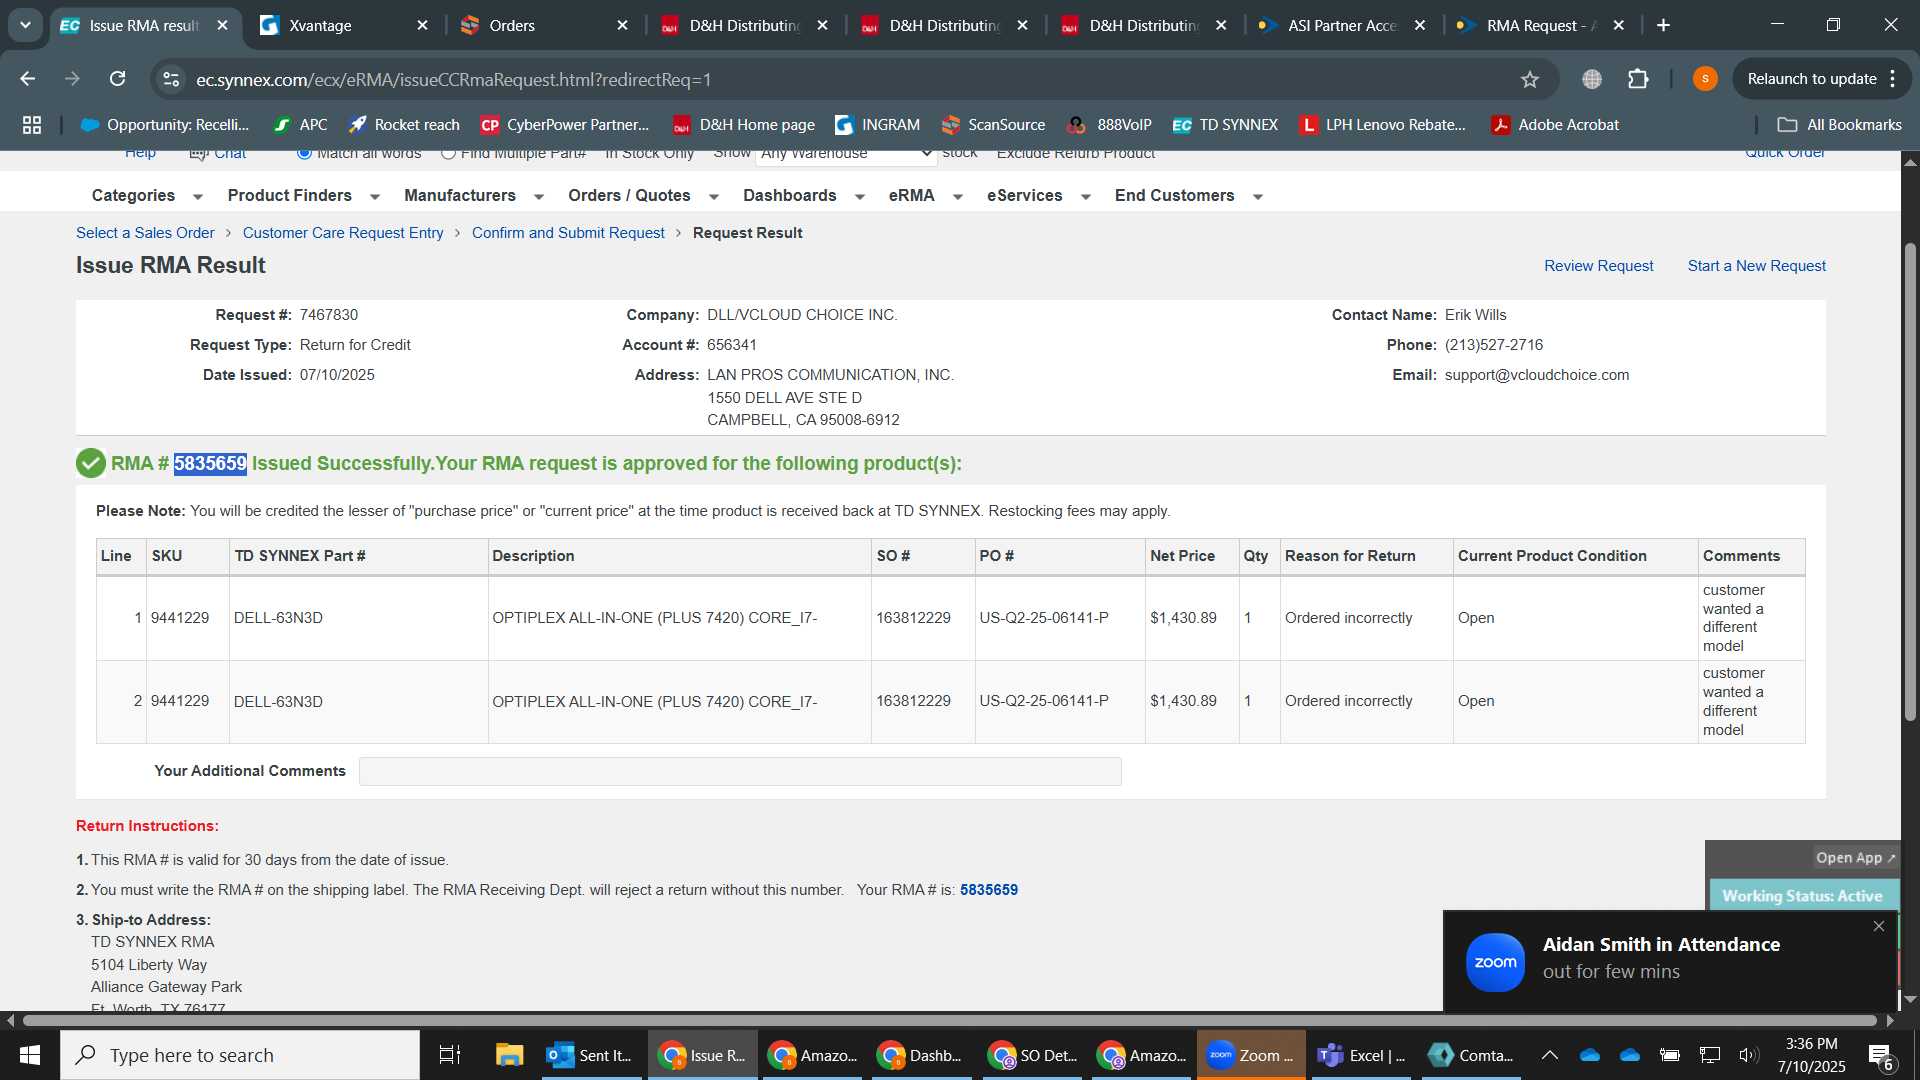Open the INGRAM bookmark
1920x1080 pixels.
877,125
